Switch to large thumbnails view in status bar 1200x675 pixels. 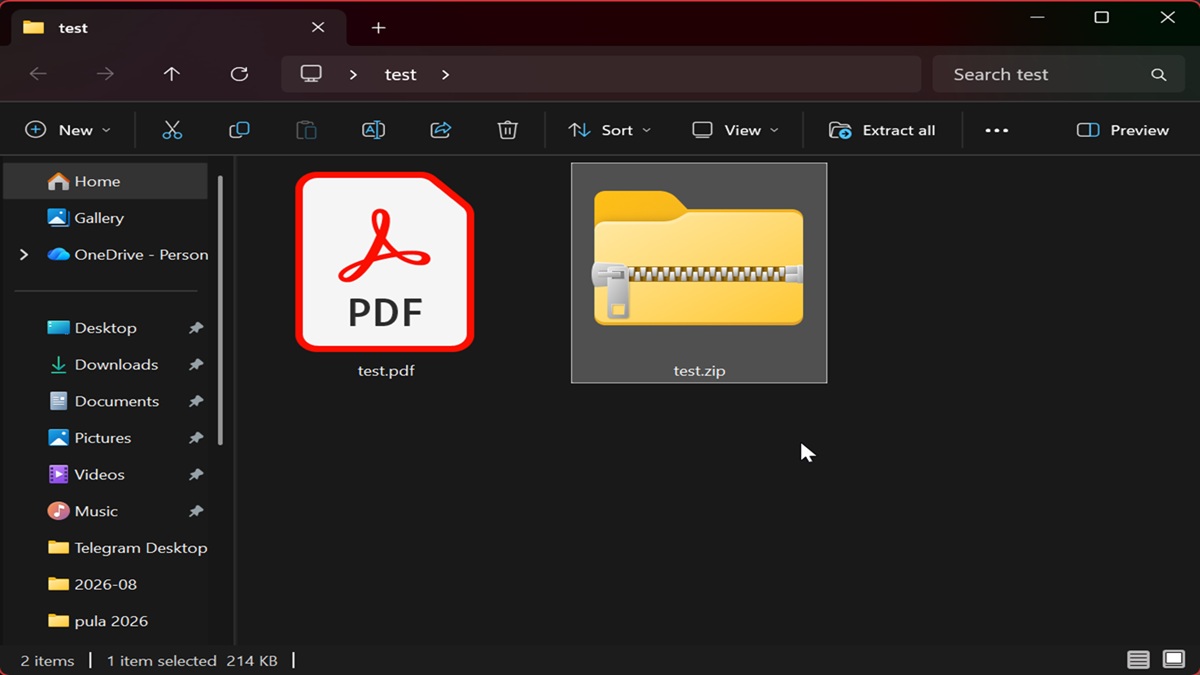coord(1174,660)
